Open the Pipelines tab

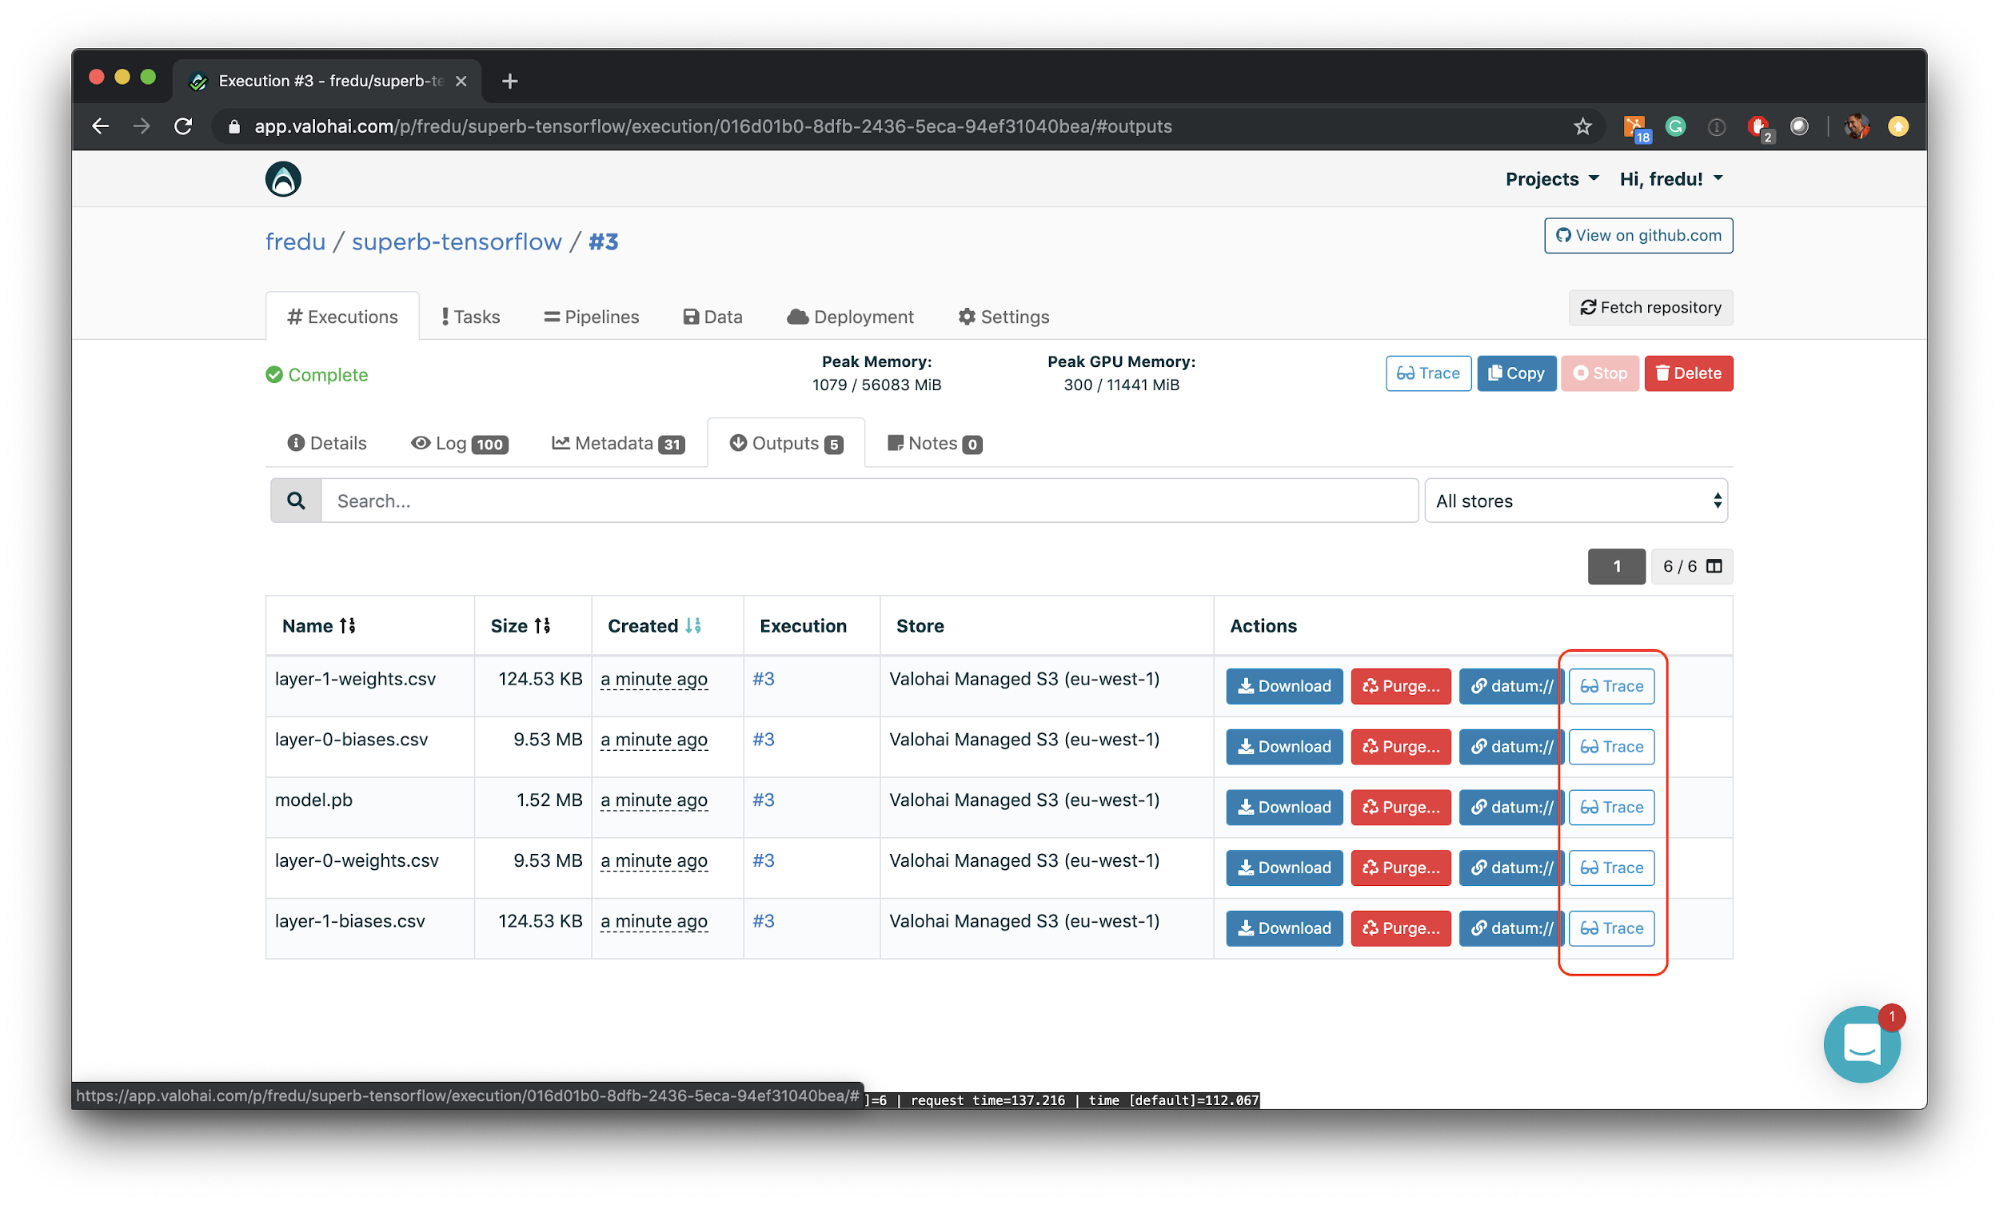point(591,316)
